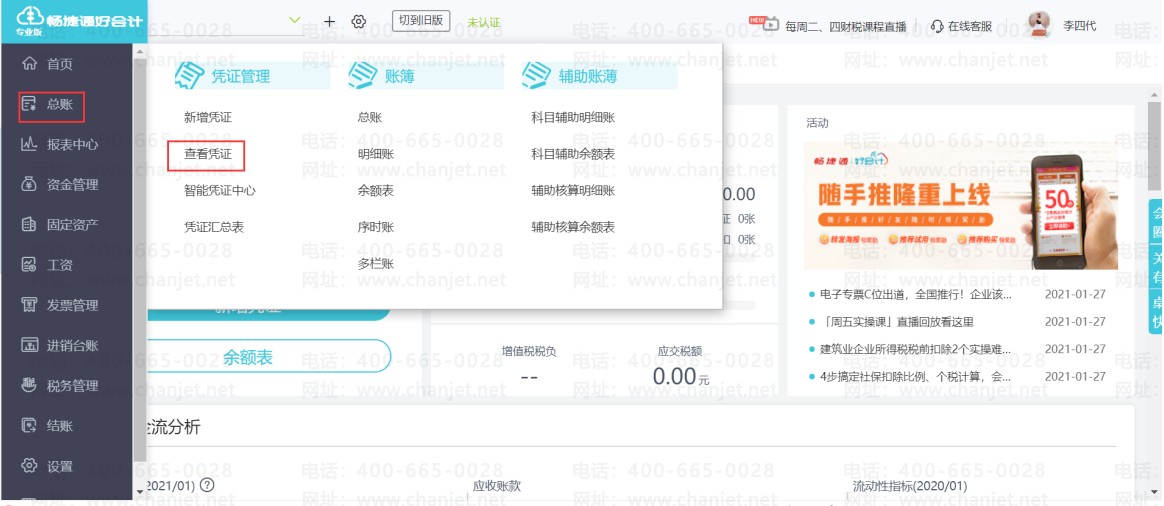
Task: Open 在线客服 support link
Action: pyautogui.click(x=970, y=26)
